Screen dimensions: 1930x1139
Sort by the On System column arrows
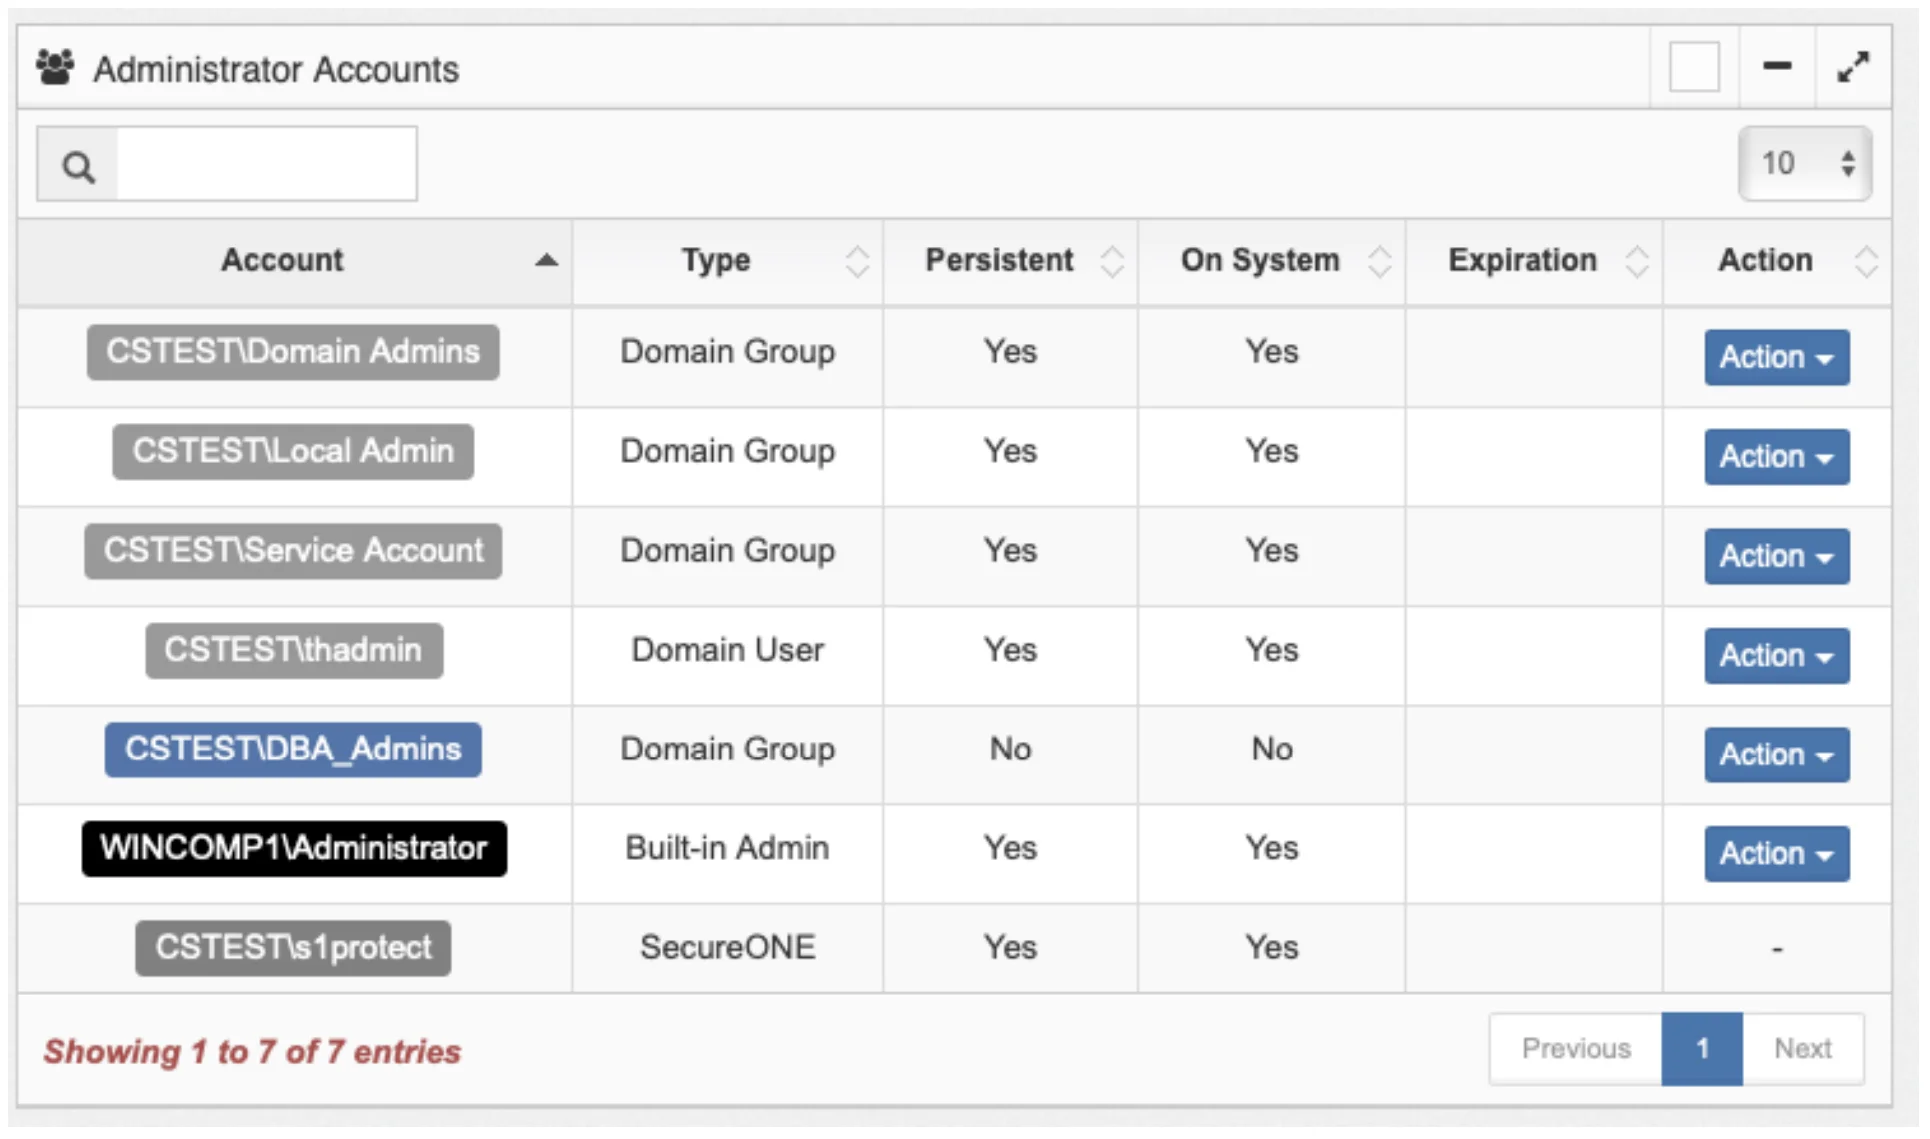pos(1380,261)
